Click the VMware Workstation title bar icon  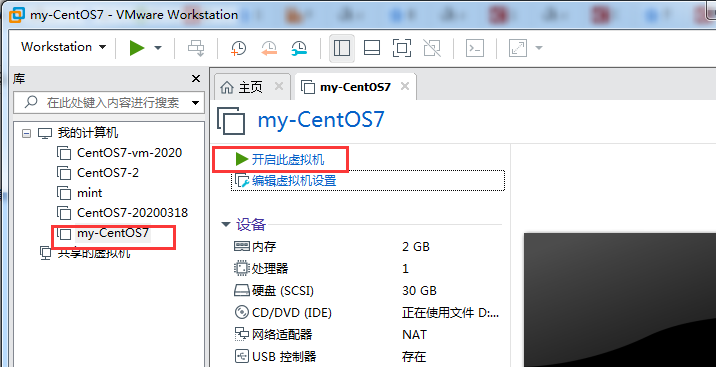tap(17, 14)
